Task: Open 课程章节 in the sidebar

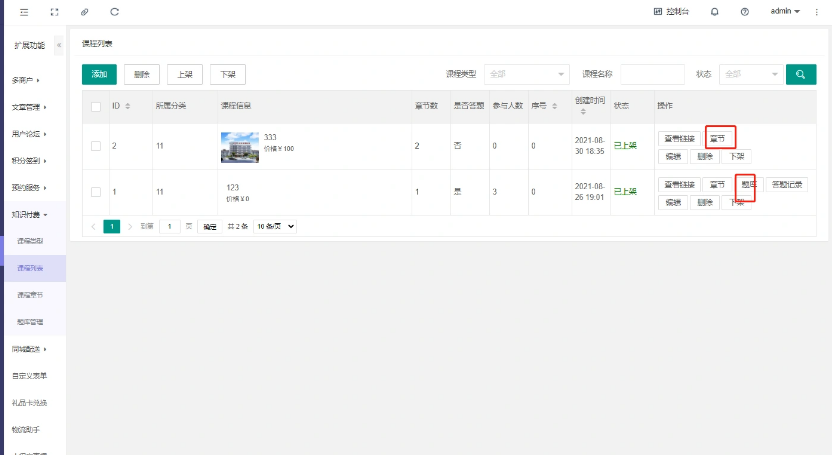Action: [x=31, y=295]
